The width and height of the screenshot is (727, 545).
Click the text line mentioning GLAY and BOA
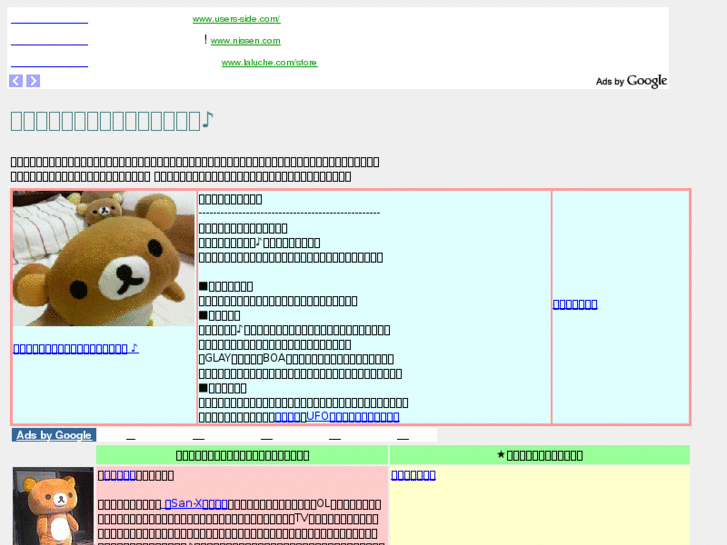[x=296, y=359]
